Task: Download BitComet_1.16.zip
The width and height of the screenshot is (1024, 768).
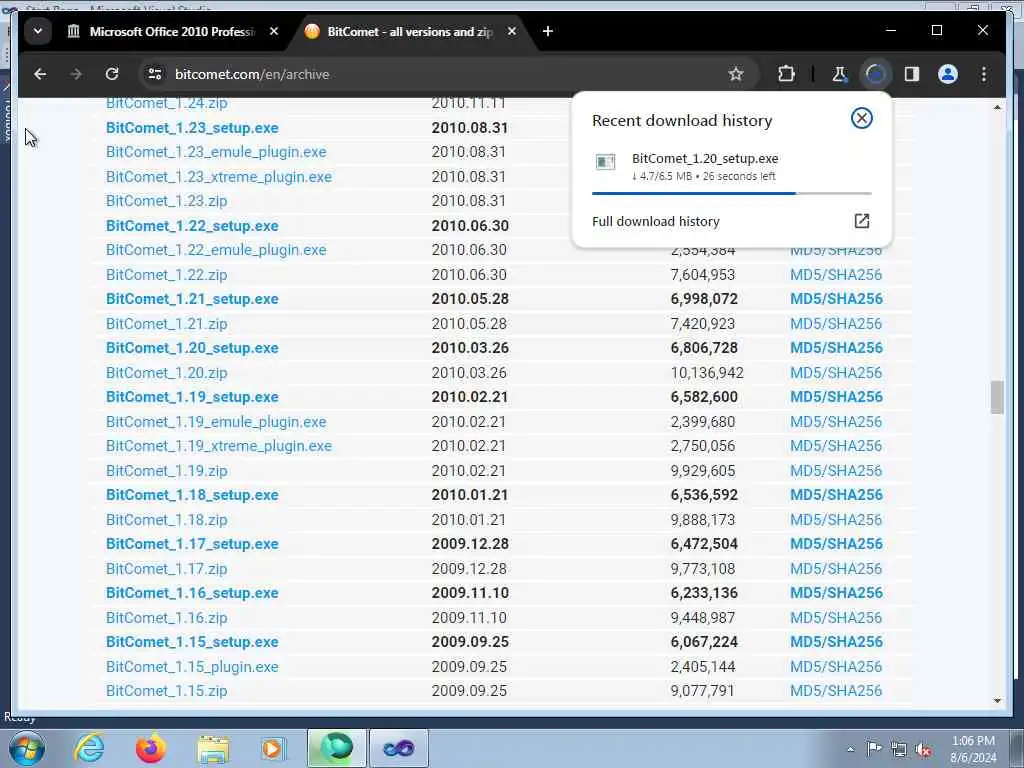Action: tap(167, 618)
